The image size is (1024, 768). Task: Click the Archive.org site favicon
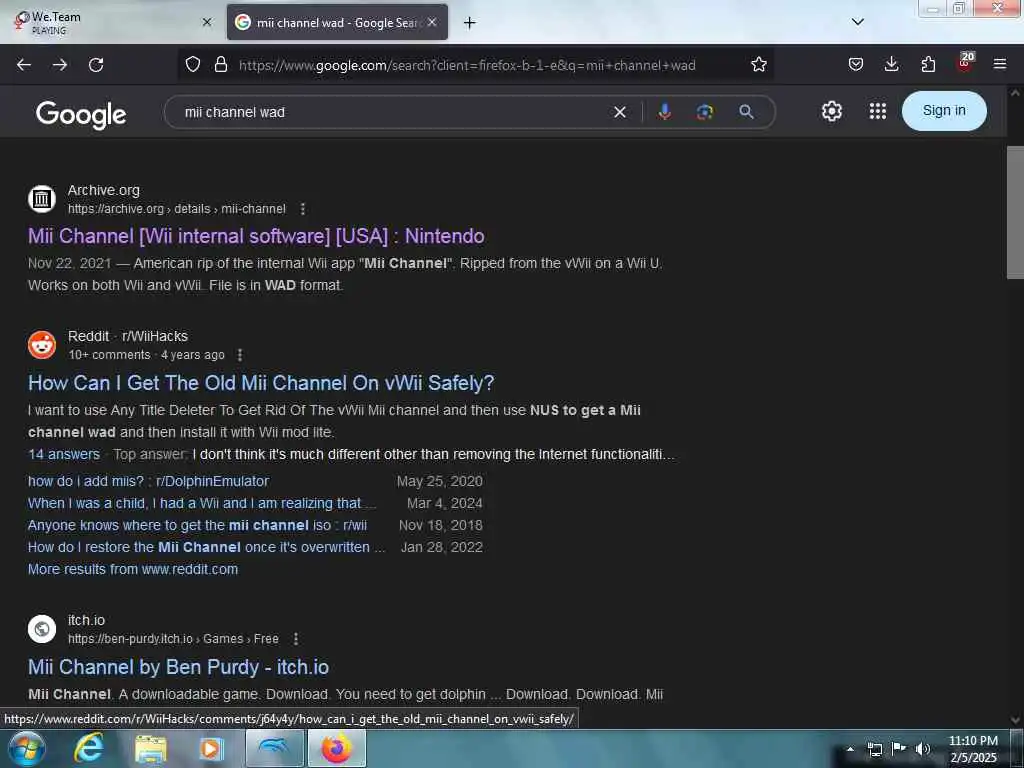(x=42, y=199)
